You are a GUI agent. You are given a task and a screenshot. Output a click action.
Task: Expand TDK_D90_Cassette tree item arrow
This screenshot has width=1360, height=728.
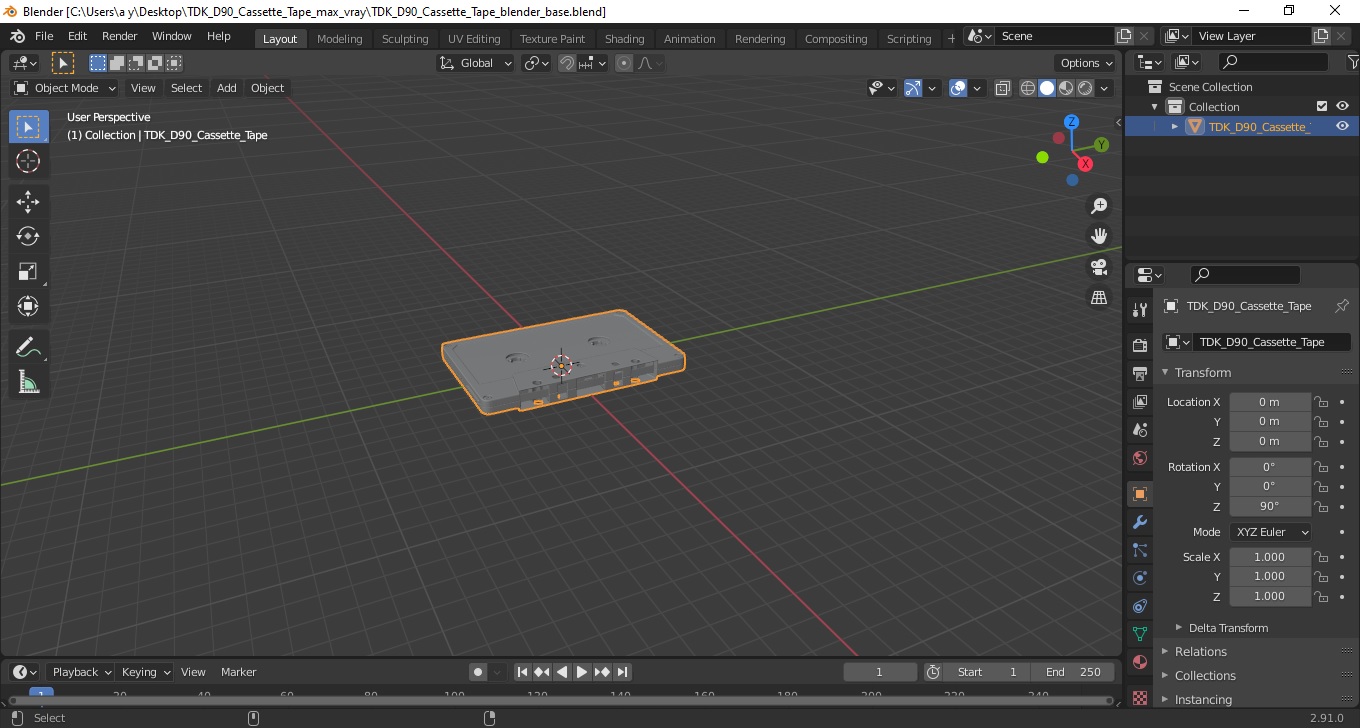(x=1175, y=126)
